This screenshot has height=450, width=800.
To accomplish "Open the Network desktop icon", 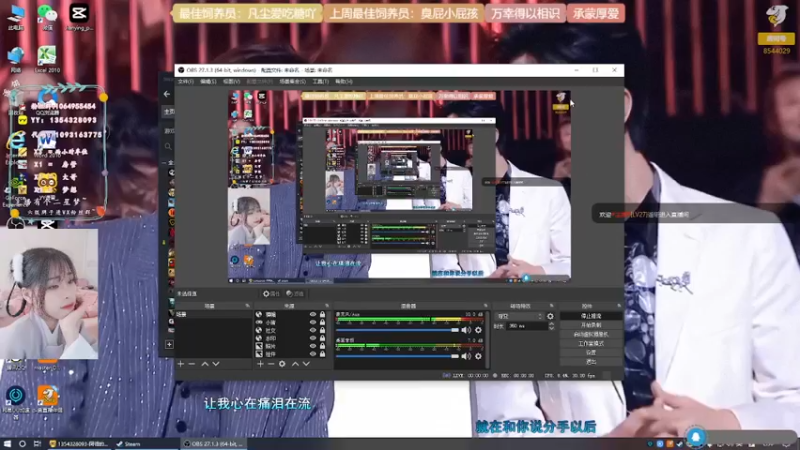I will pos(16,59).
